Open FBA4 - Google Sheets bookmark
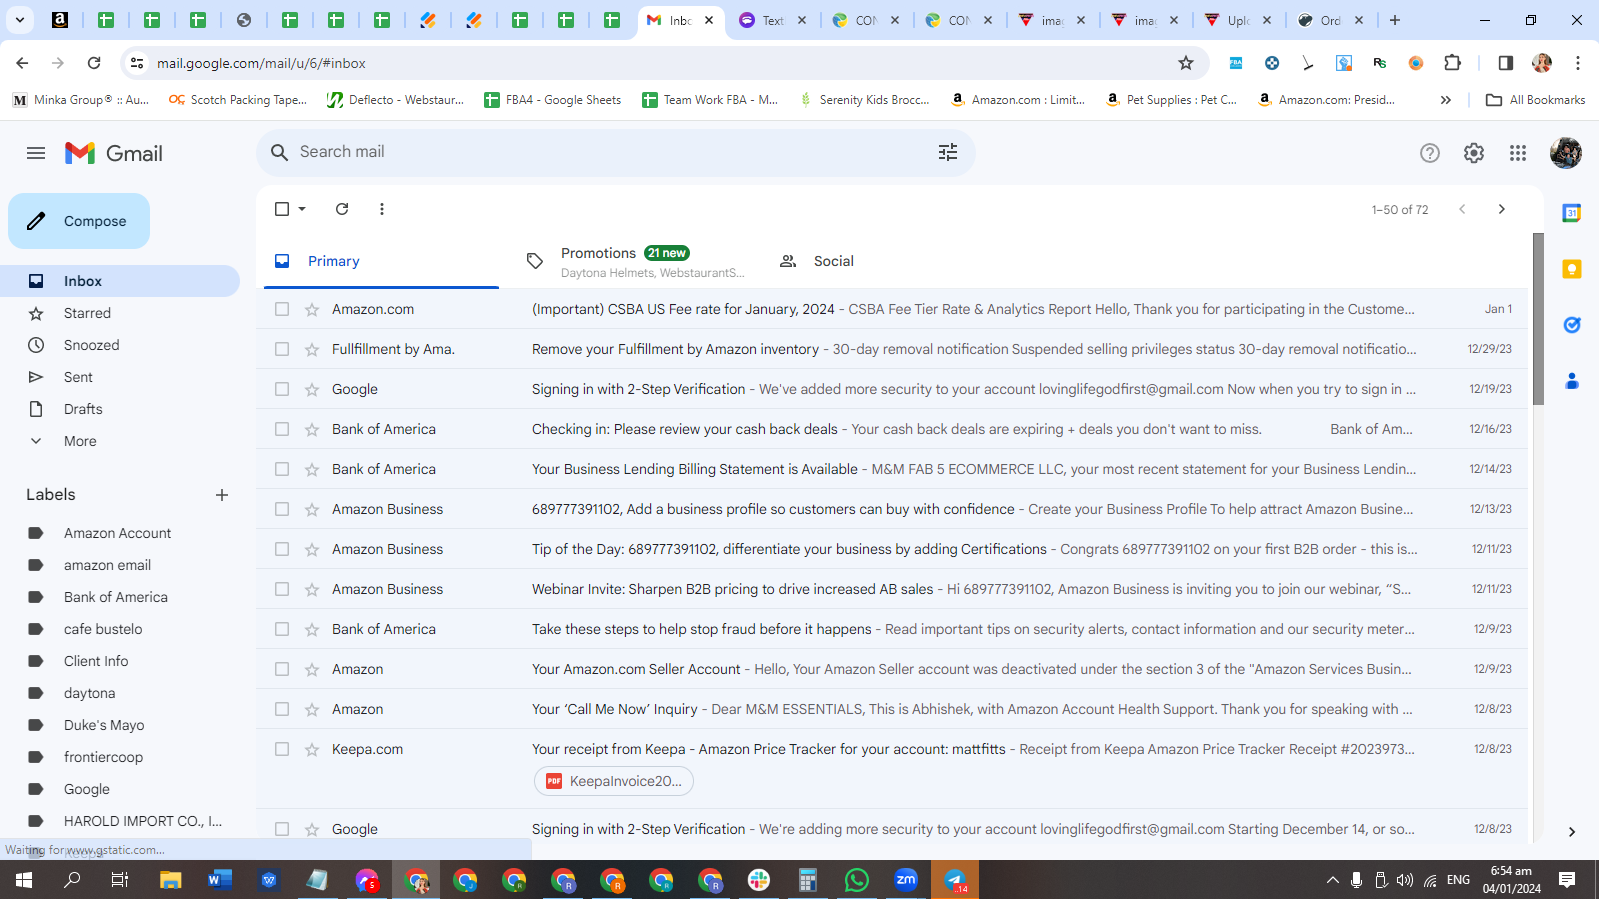The width and height of the screenshot is (1599, 899). tap(553, 100)
